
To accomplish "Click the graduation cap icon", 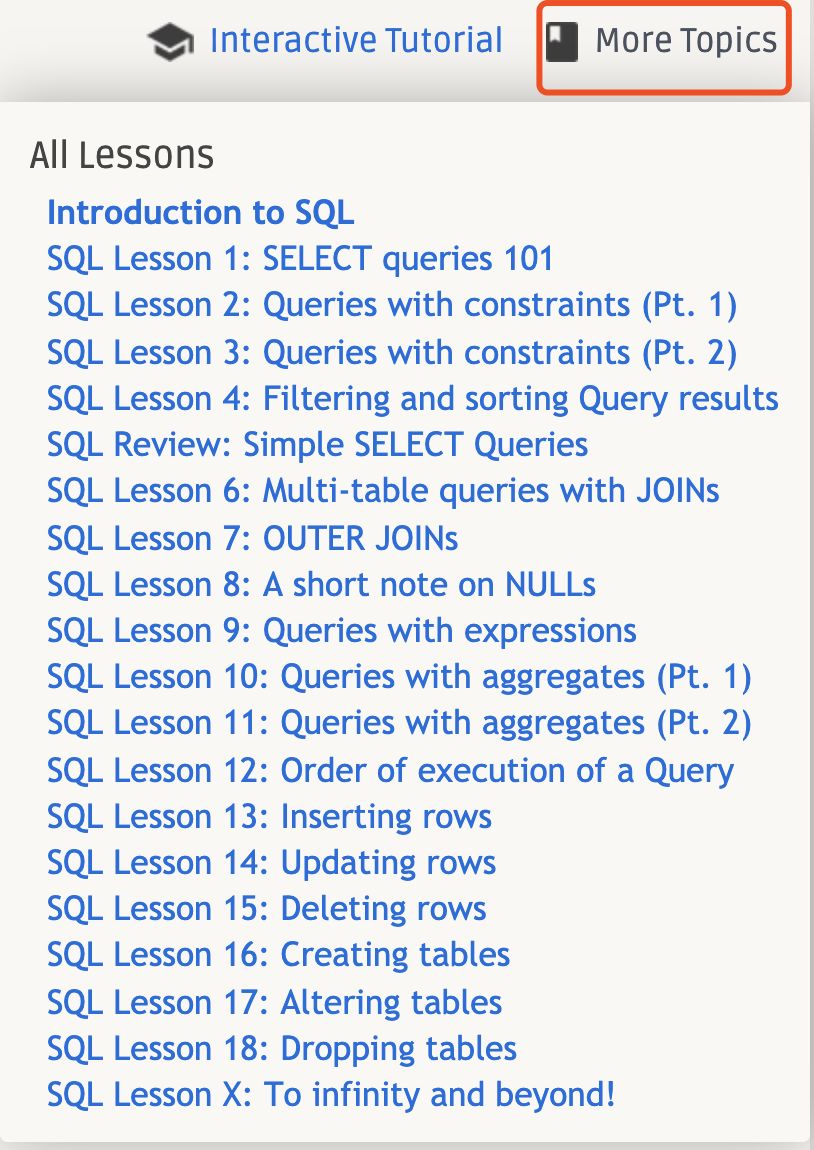I will point(170,42).
